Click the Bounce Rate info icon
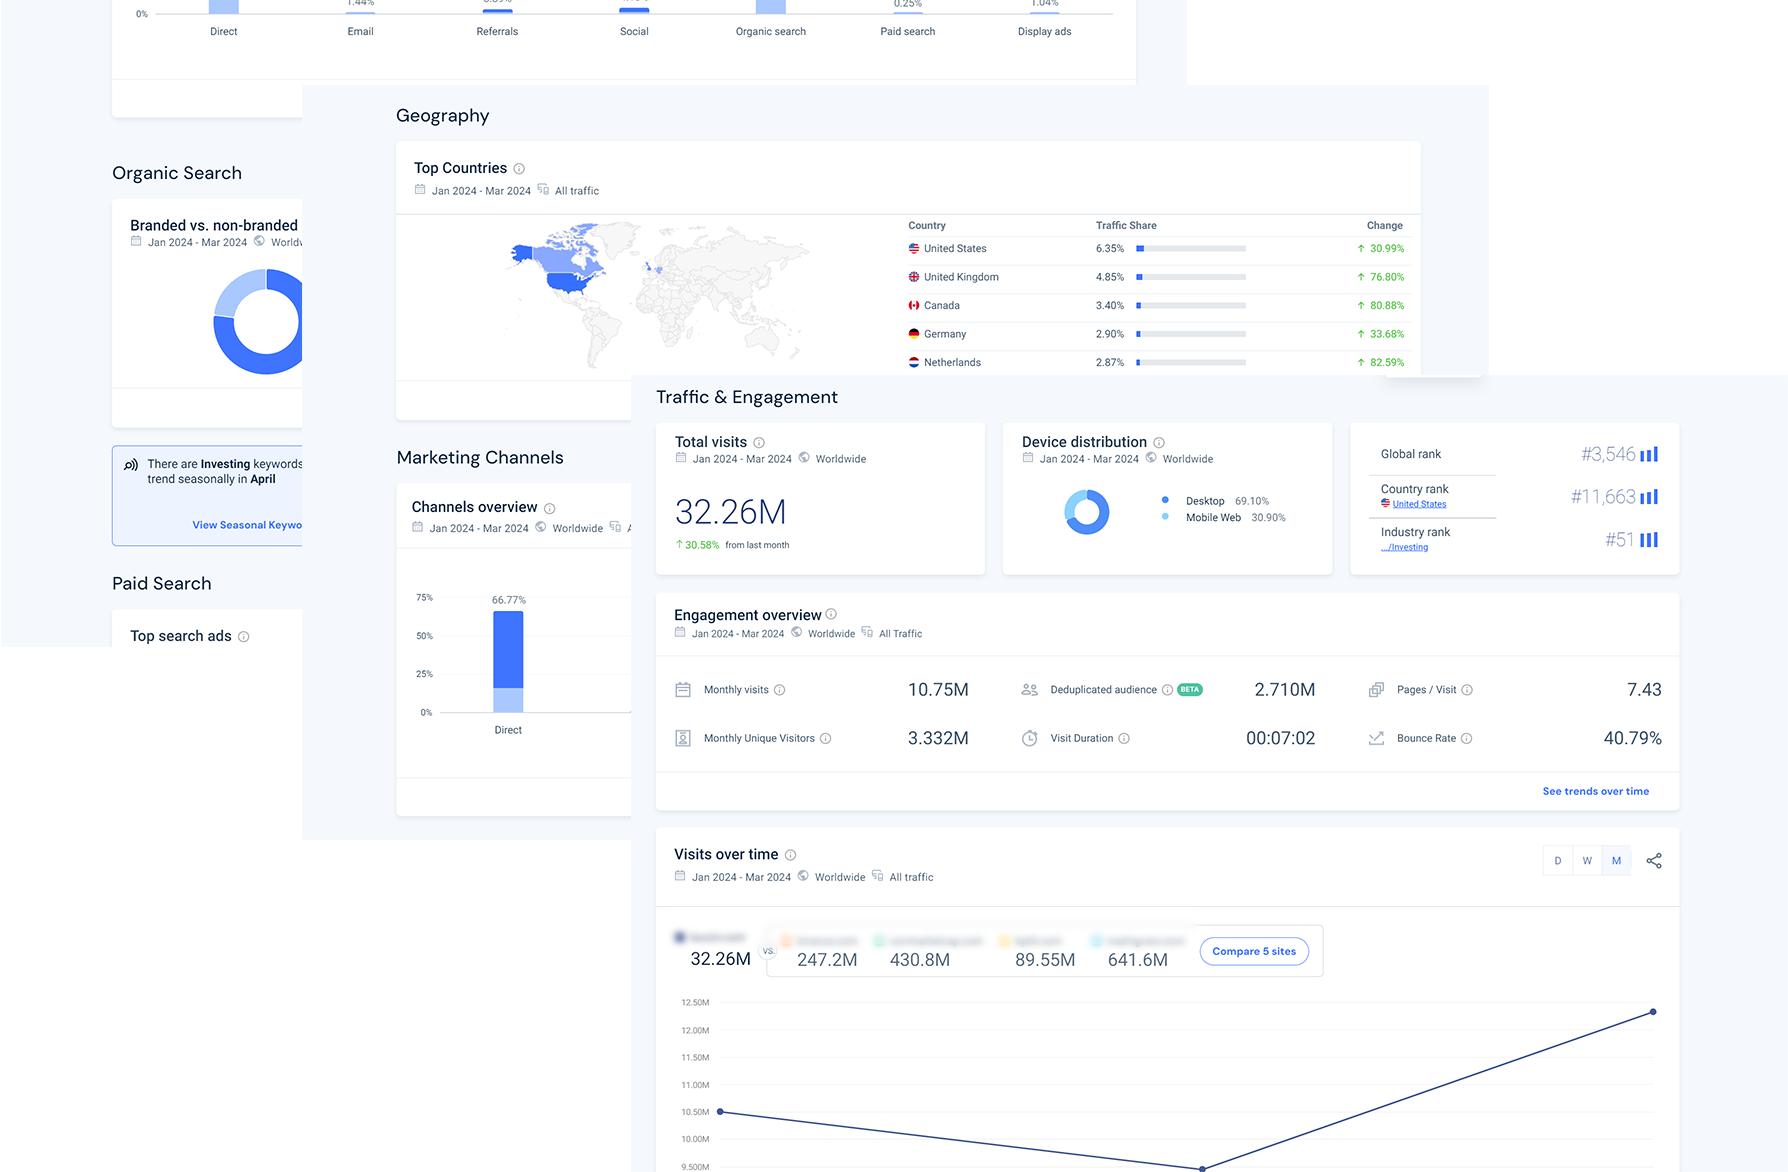 pos(1467,738)
